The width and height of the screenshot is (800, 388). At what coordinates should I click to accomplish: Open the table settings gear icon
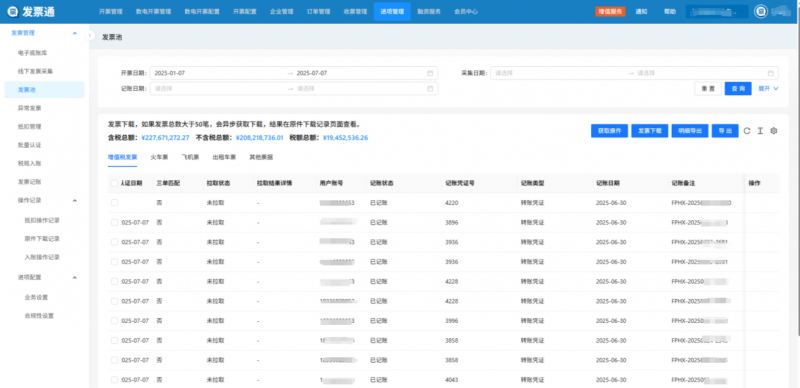[x=773, y=131]
